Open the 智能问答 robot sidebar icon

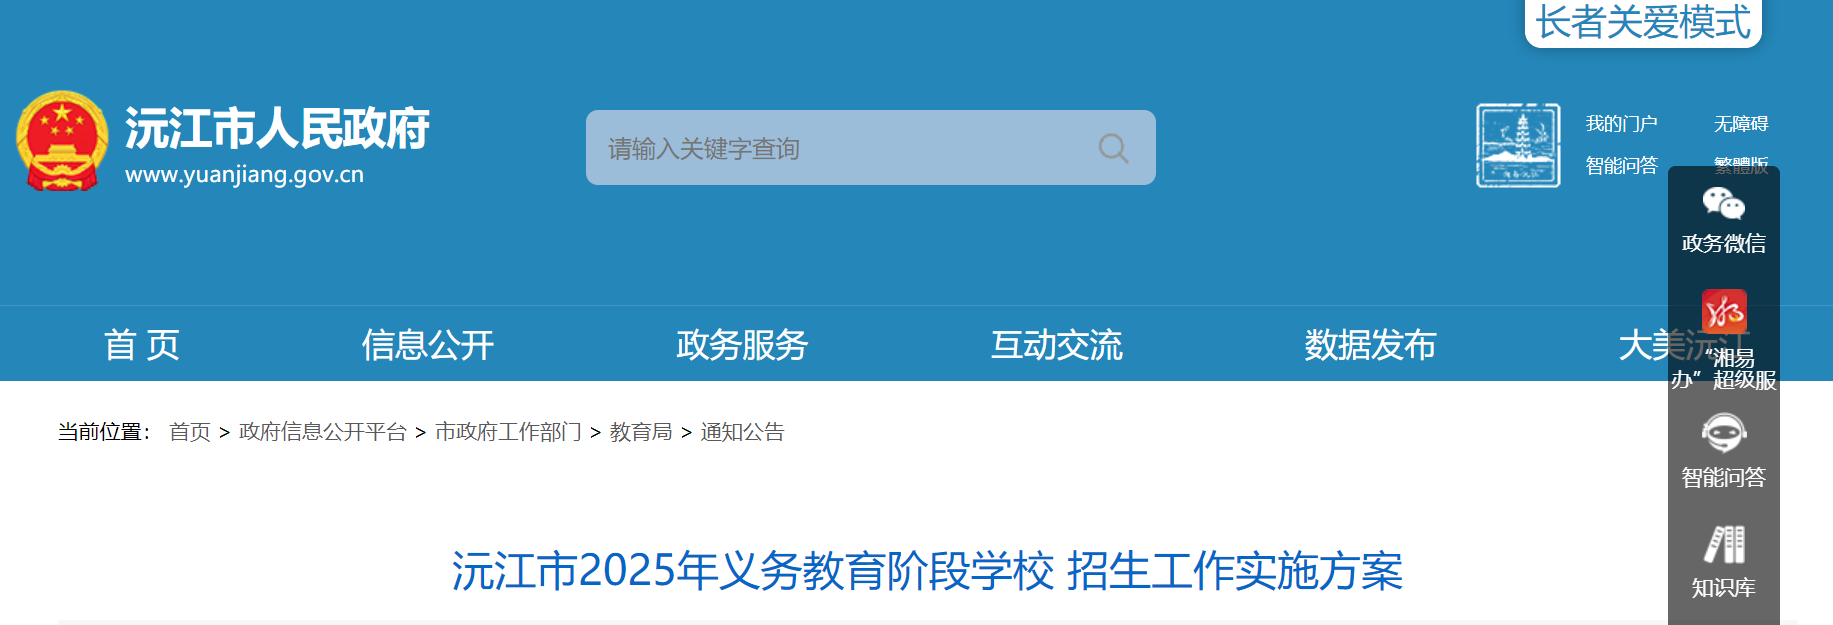(1723, 434)
